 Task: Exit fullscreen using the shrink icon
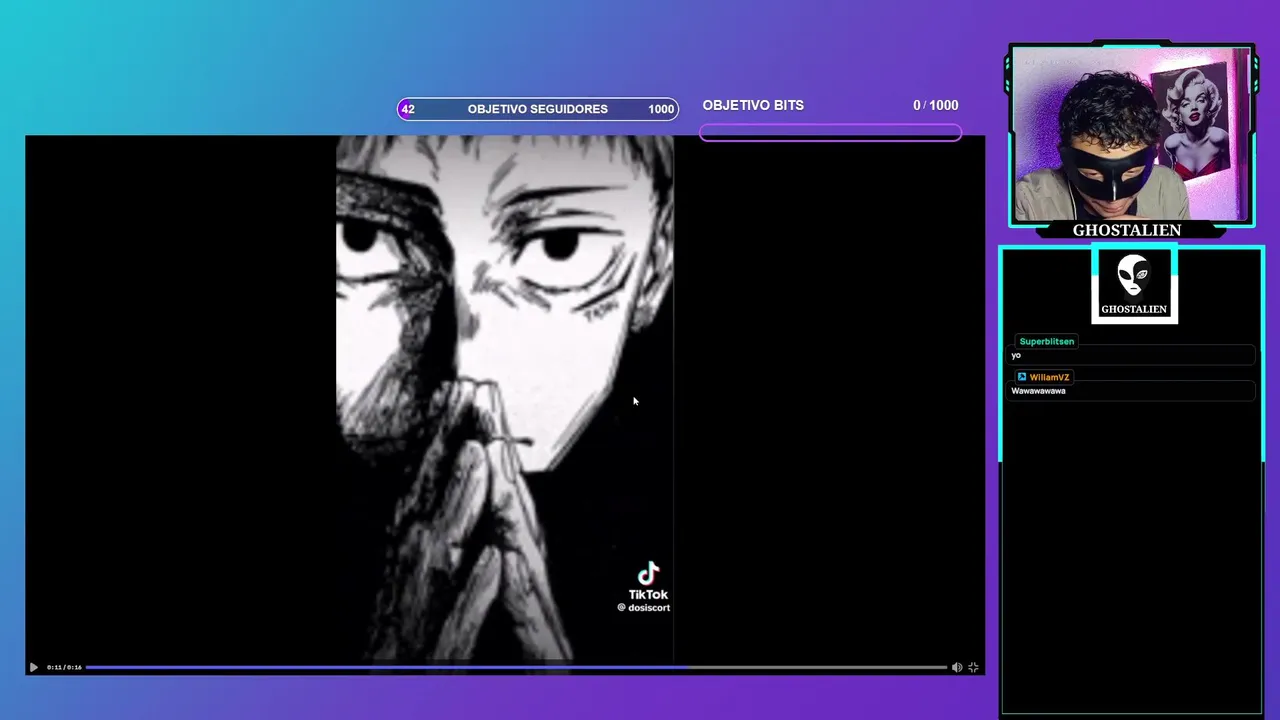pos(973,667)
